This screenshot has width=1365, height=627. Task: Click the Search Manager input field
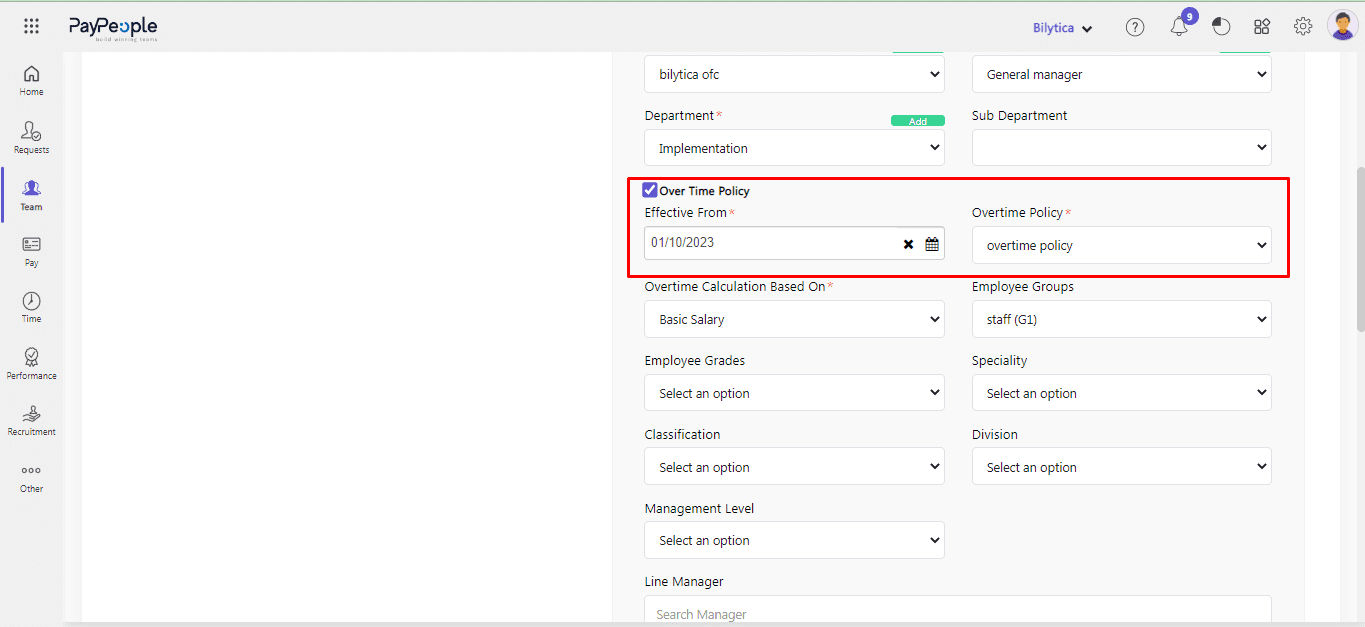tap(957, 613)
